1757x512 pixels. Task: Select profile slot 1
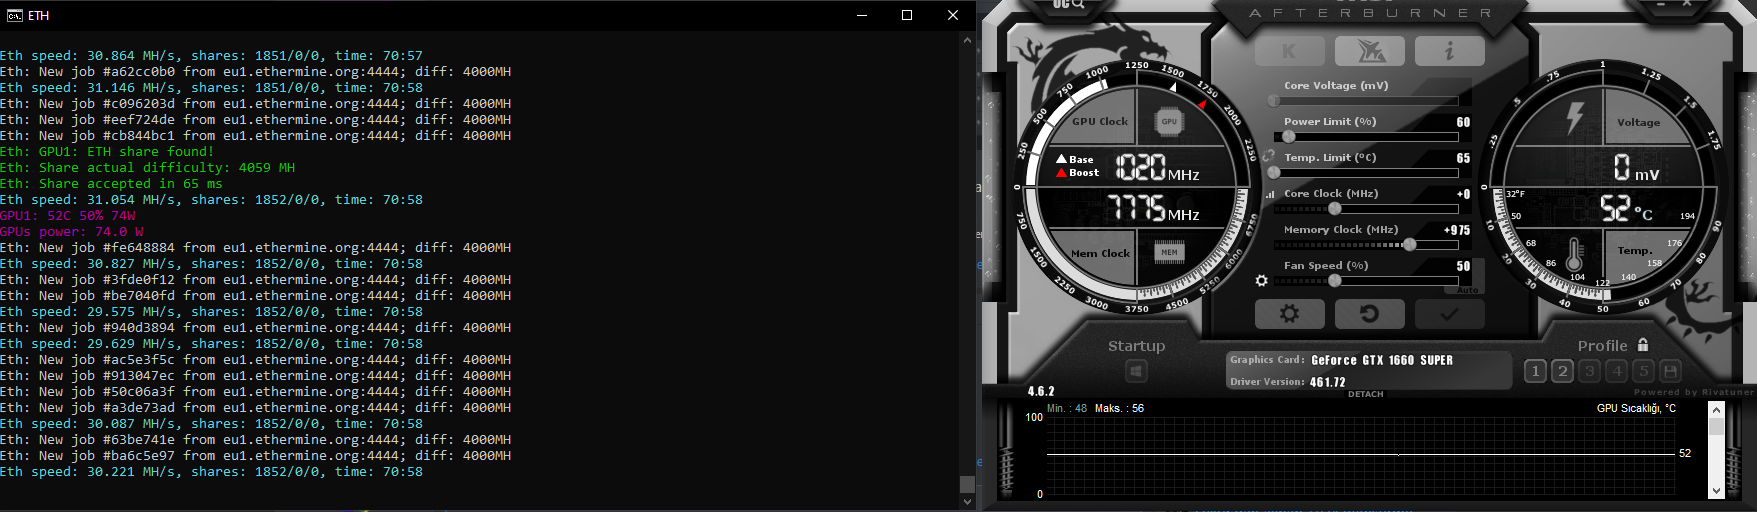(x=1536, y=371)
